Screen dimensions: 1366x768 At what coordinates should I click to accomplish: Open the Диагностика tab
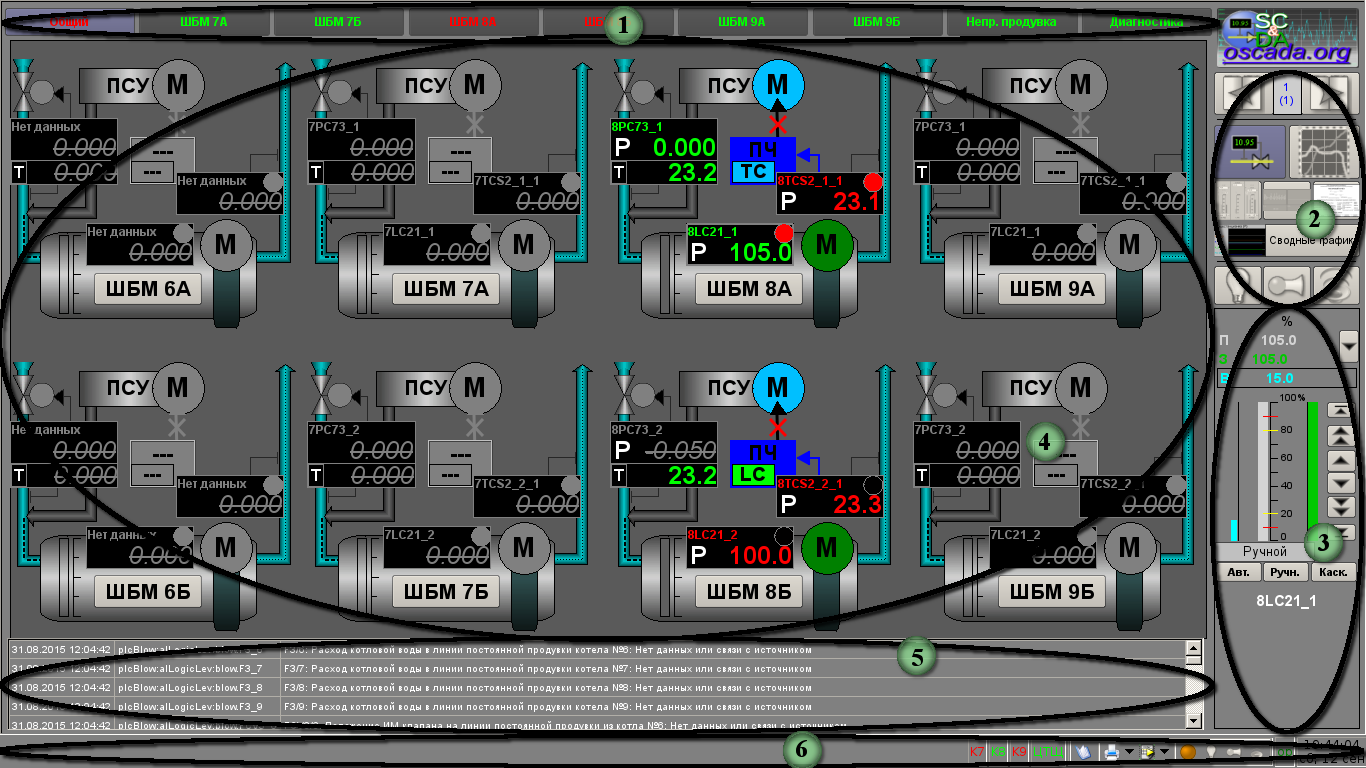pos(1146,21)
